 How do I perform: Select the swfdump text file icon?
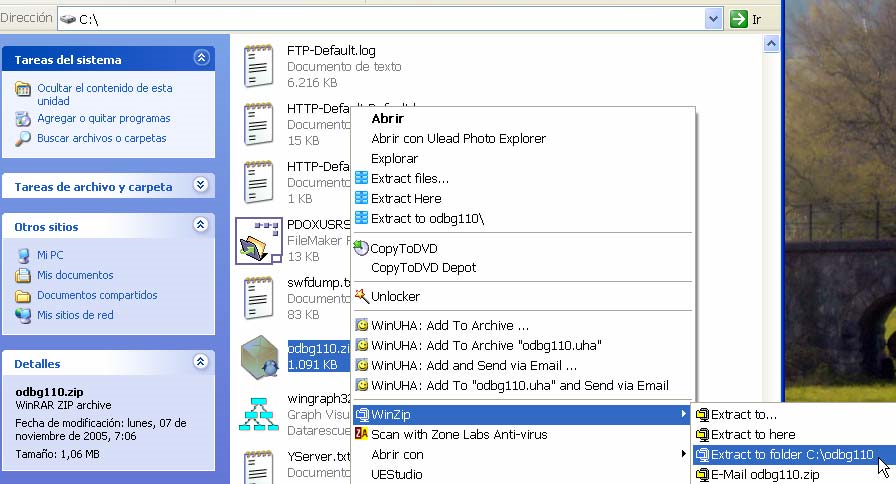point(258,298)
